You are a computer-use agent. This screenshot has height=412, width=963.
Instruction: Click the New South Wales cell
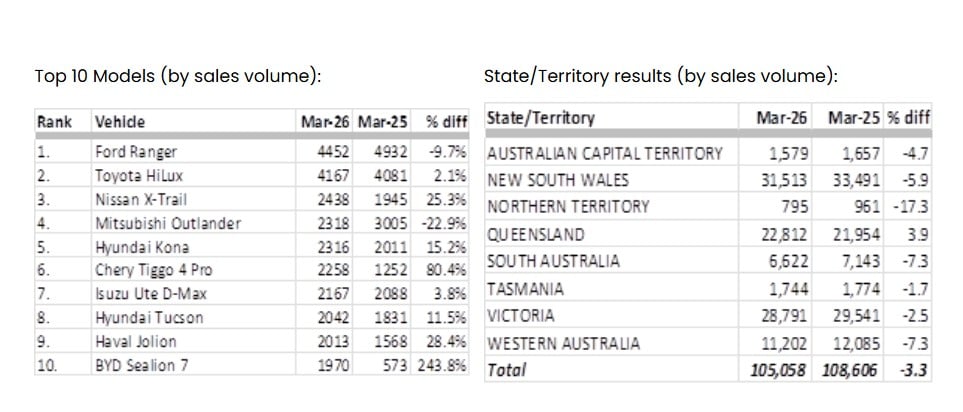560,180
